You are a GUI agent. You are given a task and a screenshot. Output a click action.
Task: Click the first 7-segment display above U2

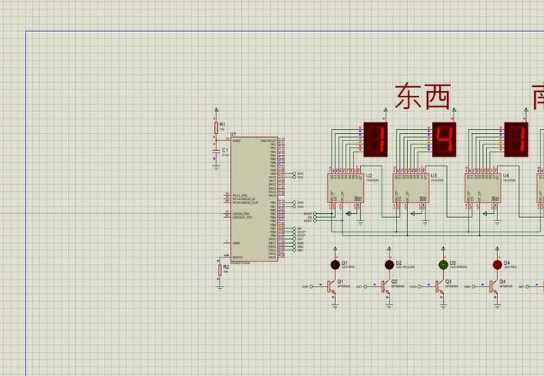[x=375, y=139]
